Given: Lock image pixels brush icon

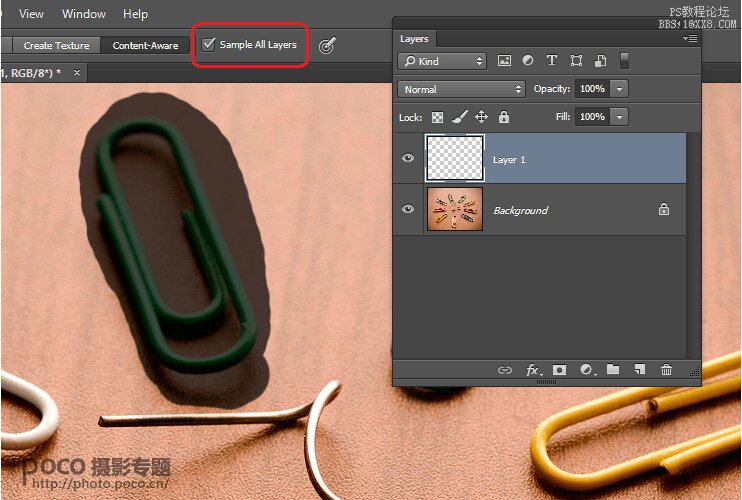Looking at the screenshot, I should 459,117.
